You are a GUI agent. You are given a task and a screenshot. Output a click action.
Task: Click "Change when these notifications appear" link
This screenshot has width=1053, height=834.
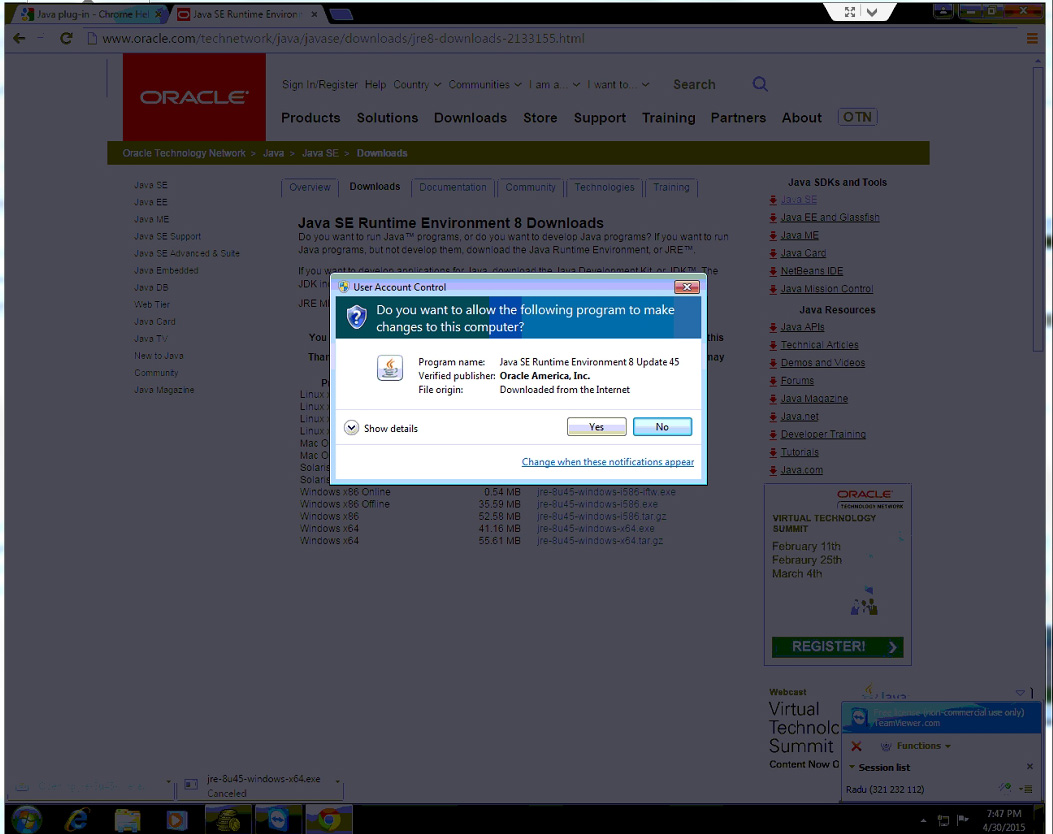pos(608,462)
